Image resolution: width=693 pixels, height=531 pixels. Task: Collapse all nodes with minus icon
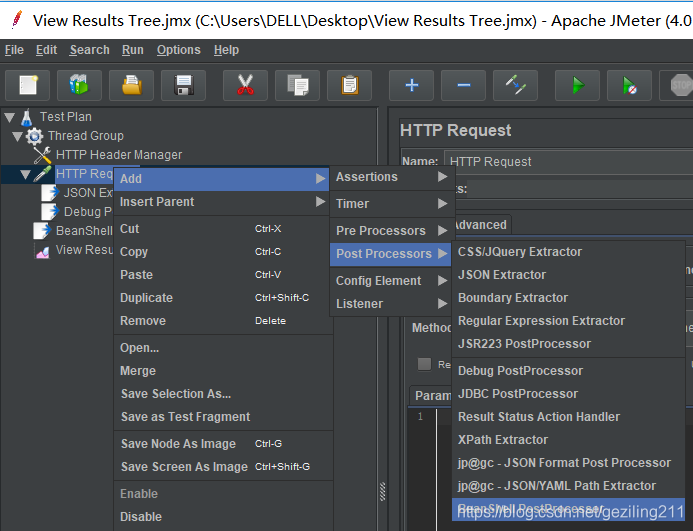(x=464, y=85)
